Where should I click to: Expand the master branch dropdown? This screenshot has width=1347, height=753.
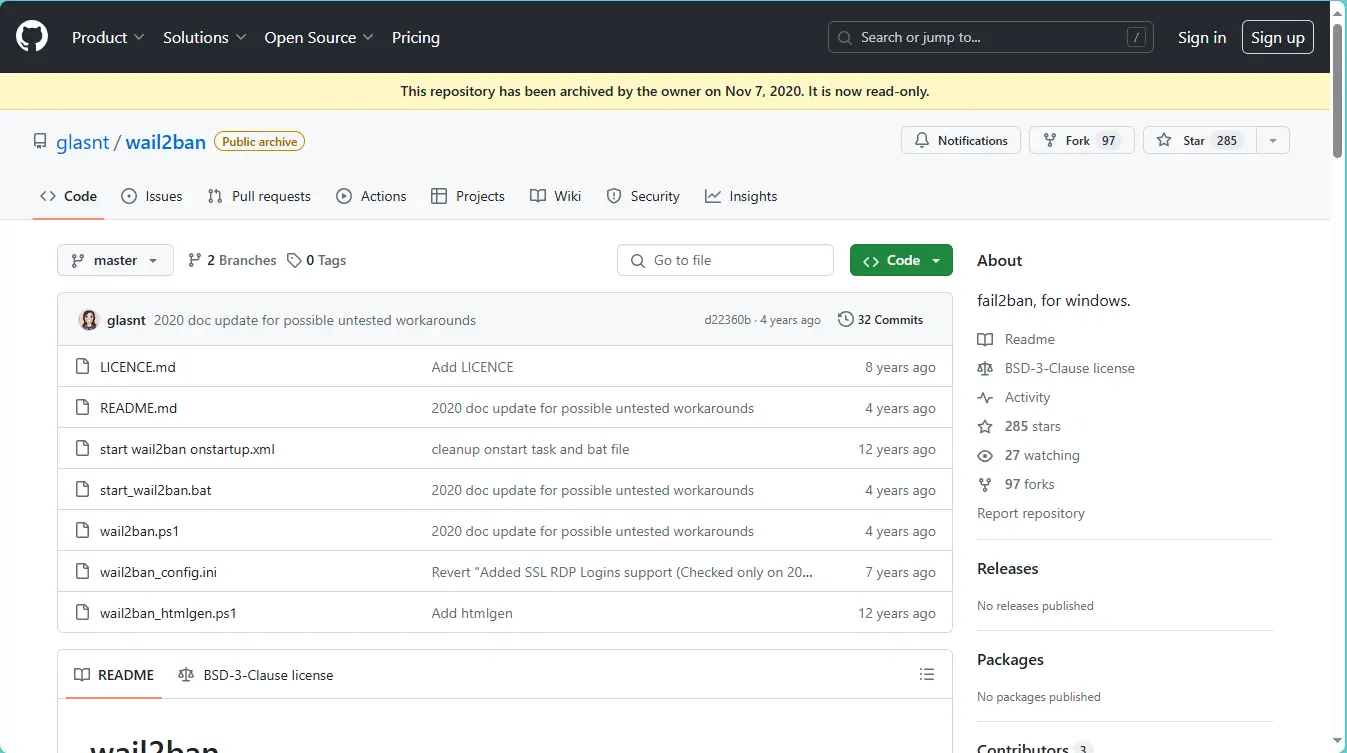[115, 260]
